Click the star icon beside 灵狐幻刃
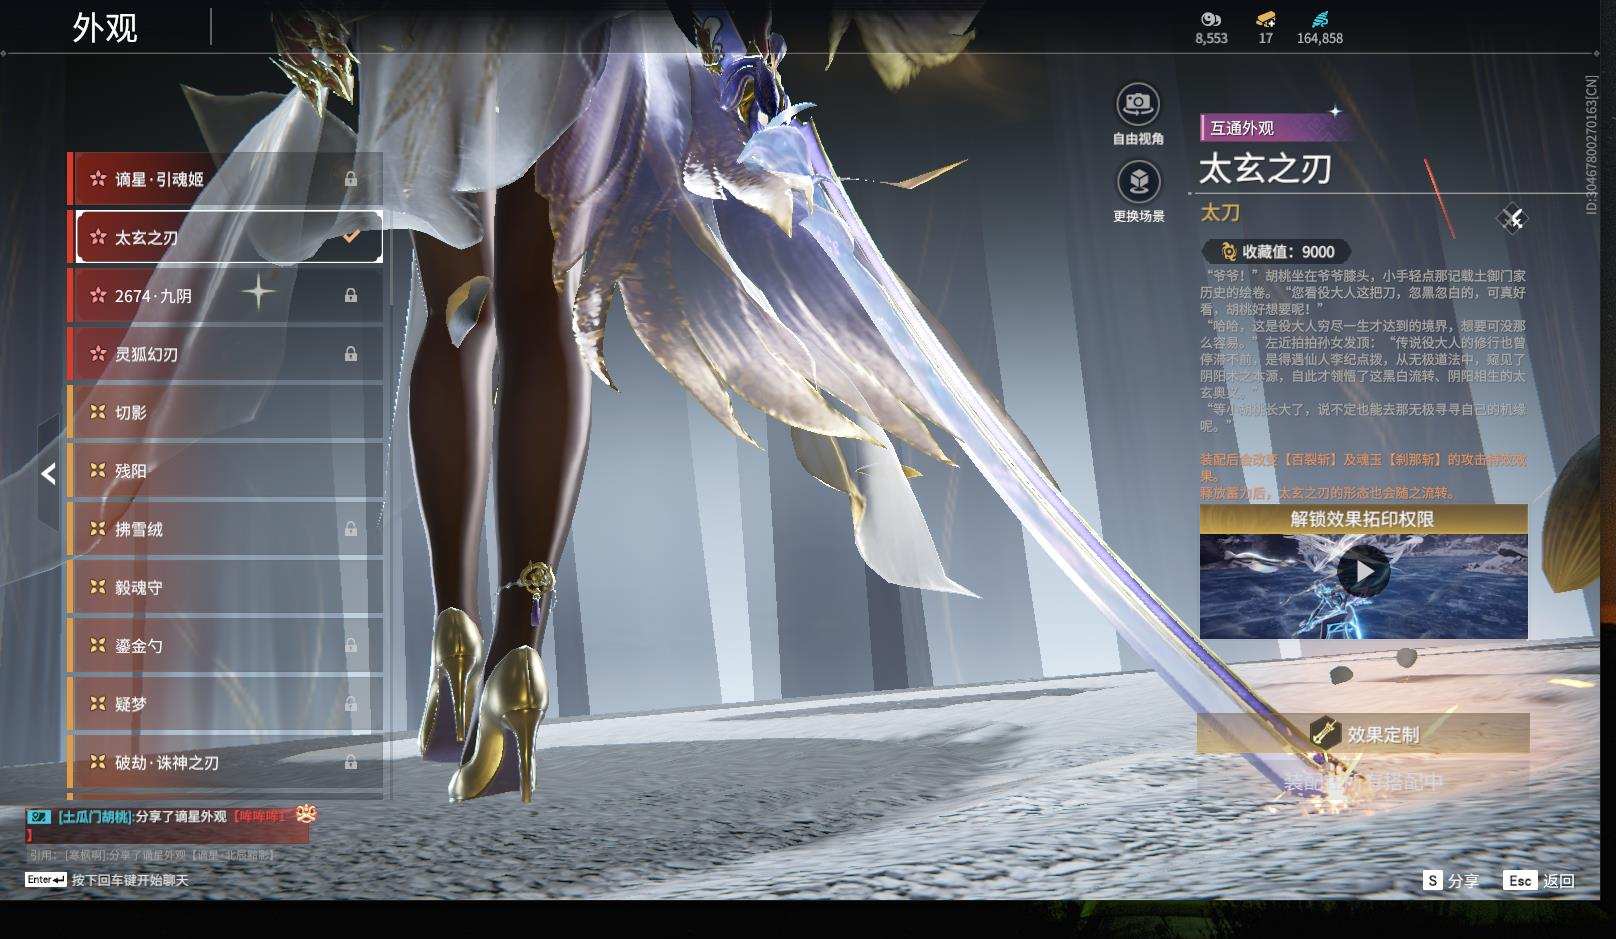 click(98, 354)
